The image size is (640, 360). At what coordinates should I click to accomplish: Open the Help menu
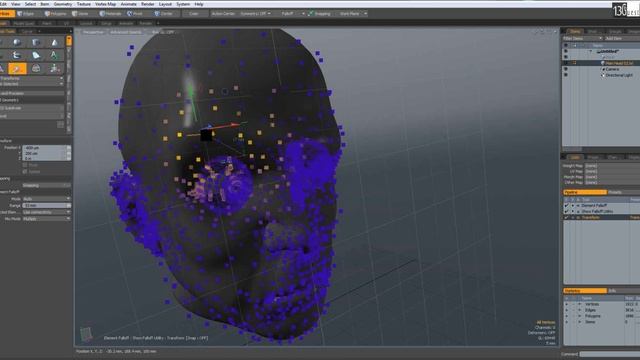pyautogui.click(x=199, y=4)
